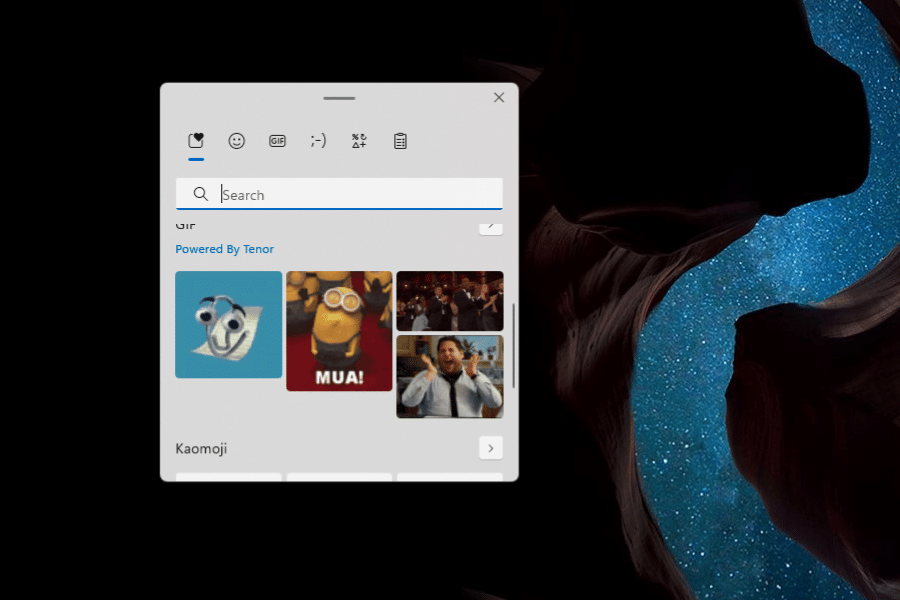The image size is (900, 600).
Task: Open the Clipboard history icon
Action: point(399,140)
